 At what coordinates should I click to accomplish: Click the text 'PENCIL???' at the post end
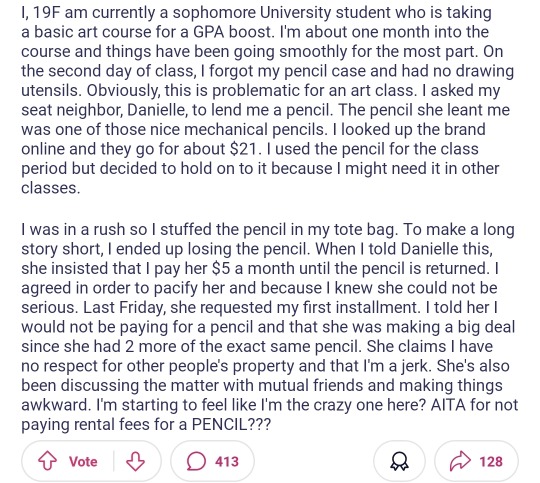click(231, 424)
